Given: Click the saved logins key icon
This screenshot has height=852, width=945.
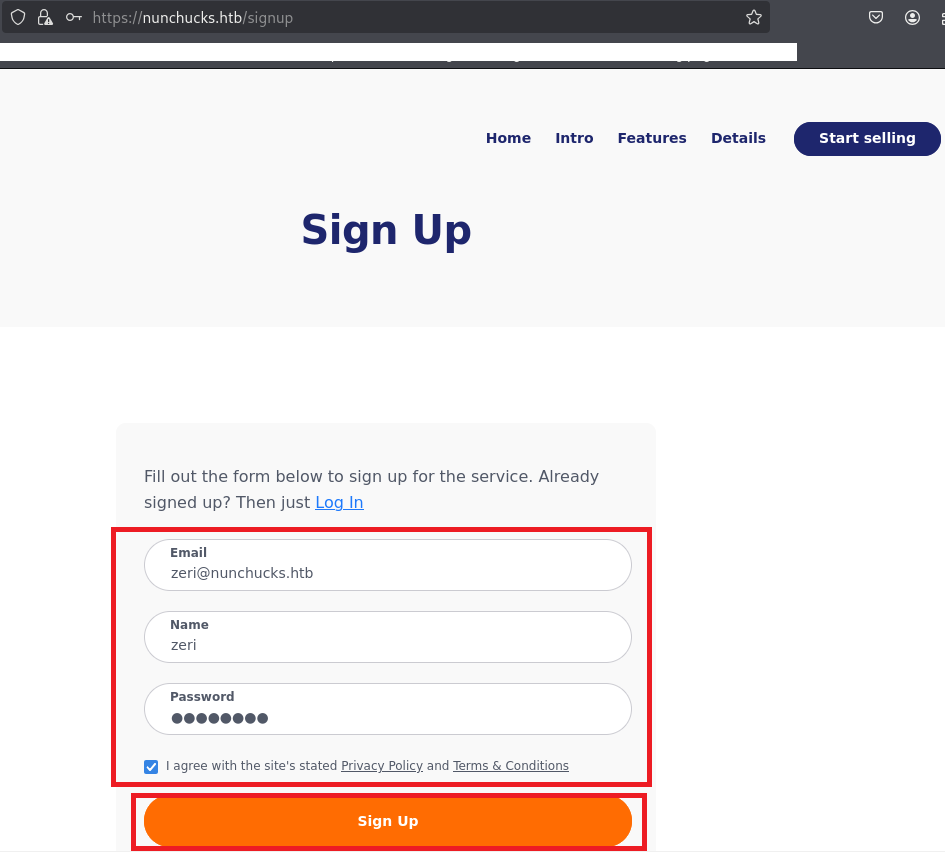Looking at the screenshot, I should click(x=74, y=17).
